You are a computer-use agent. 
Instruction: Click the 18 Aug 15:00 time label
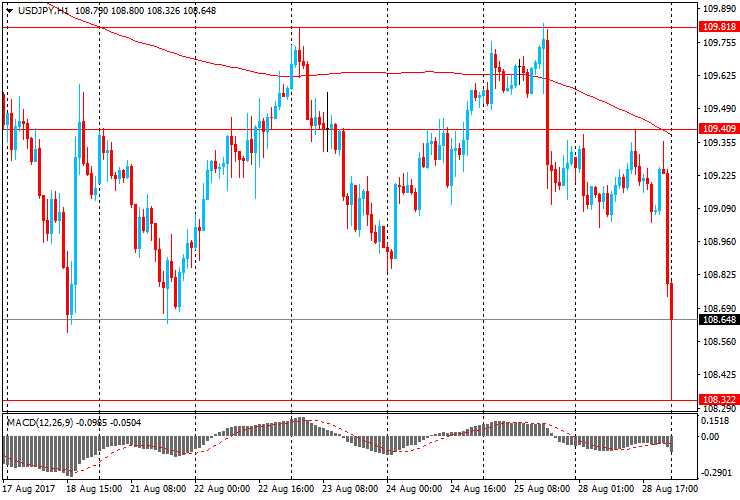[94, 489]
